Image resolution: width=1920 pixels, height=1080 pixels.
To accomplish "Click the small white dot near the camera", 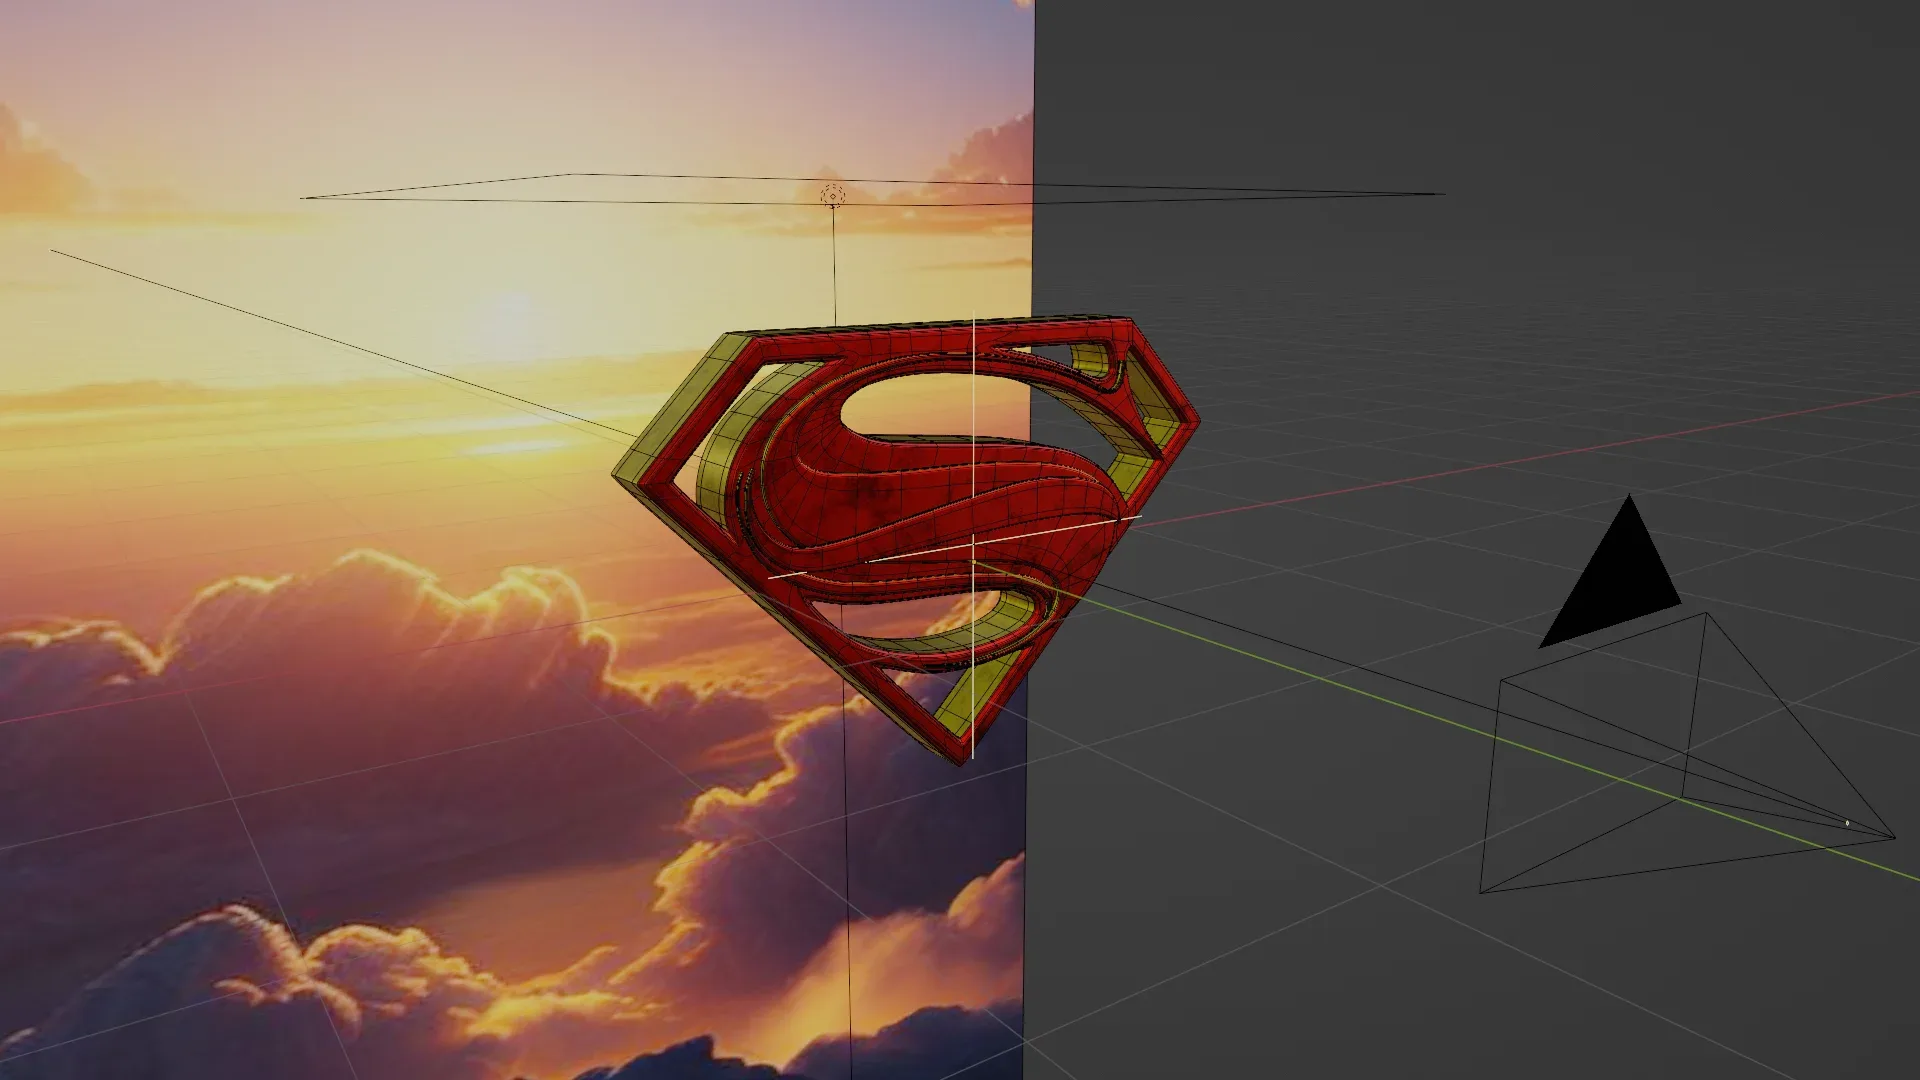I will click(x=1846, y=821).
